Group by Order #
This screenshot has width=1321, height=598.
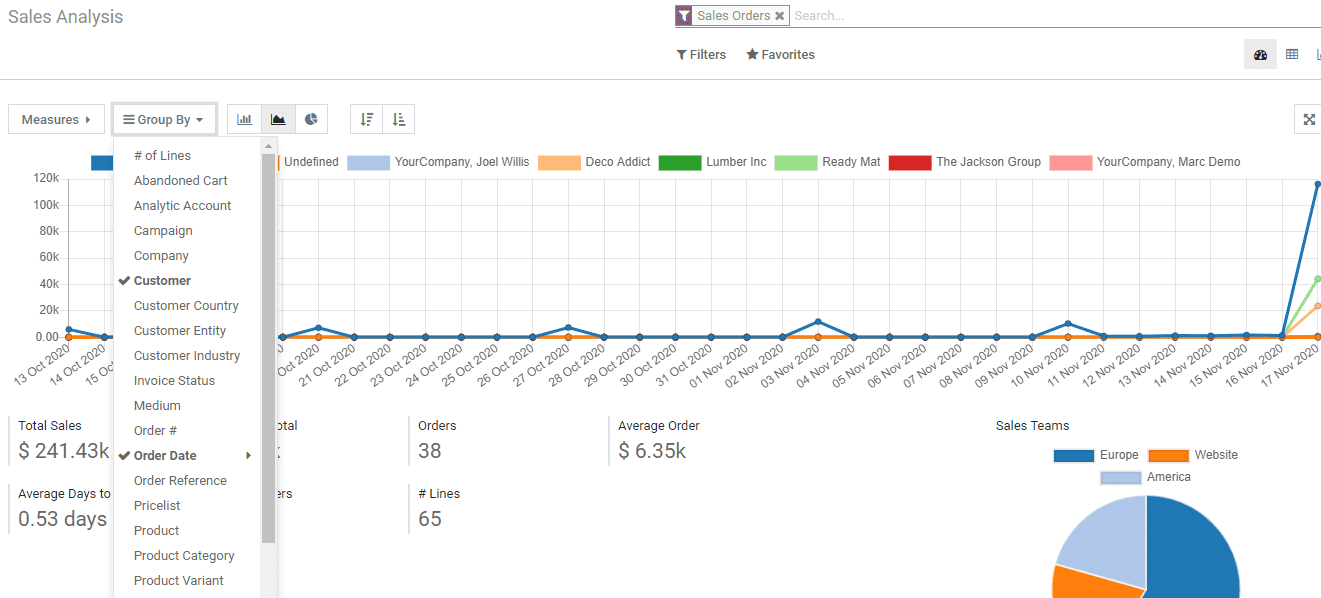click(155, 431)
